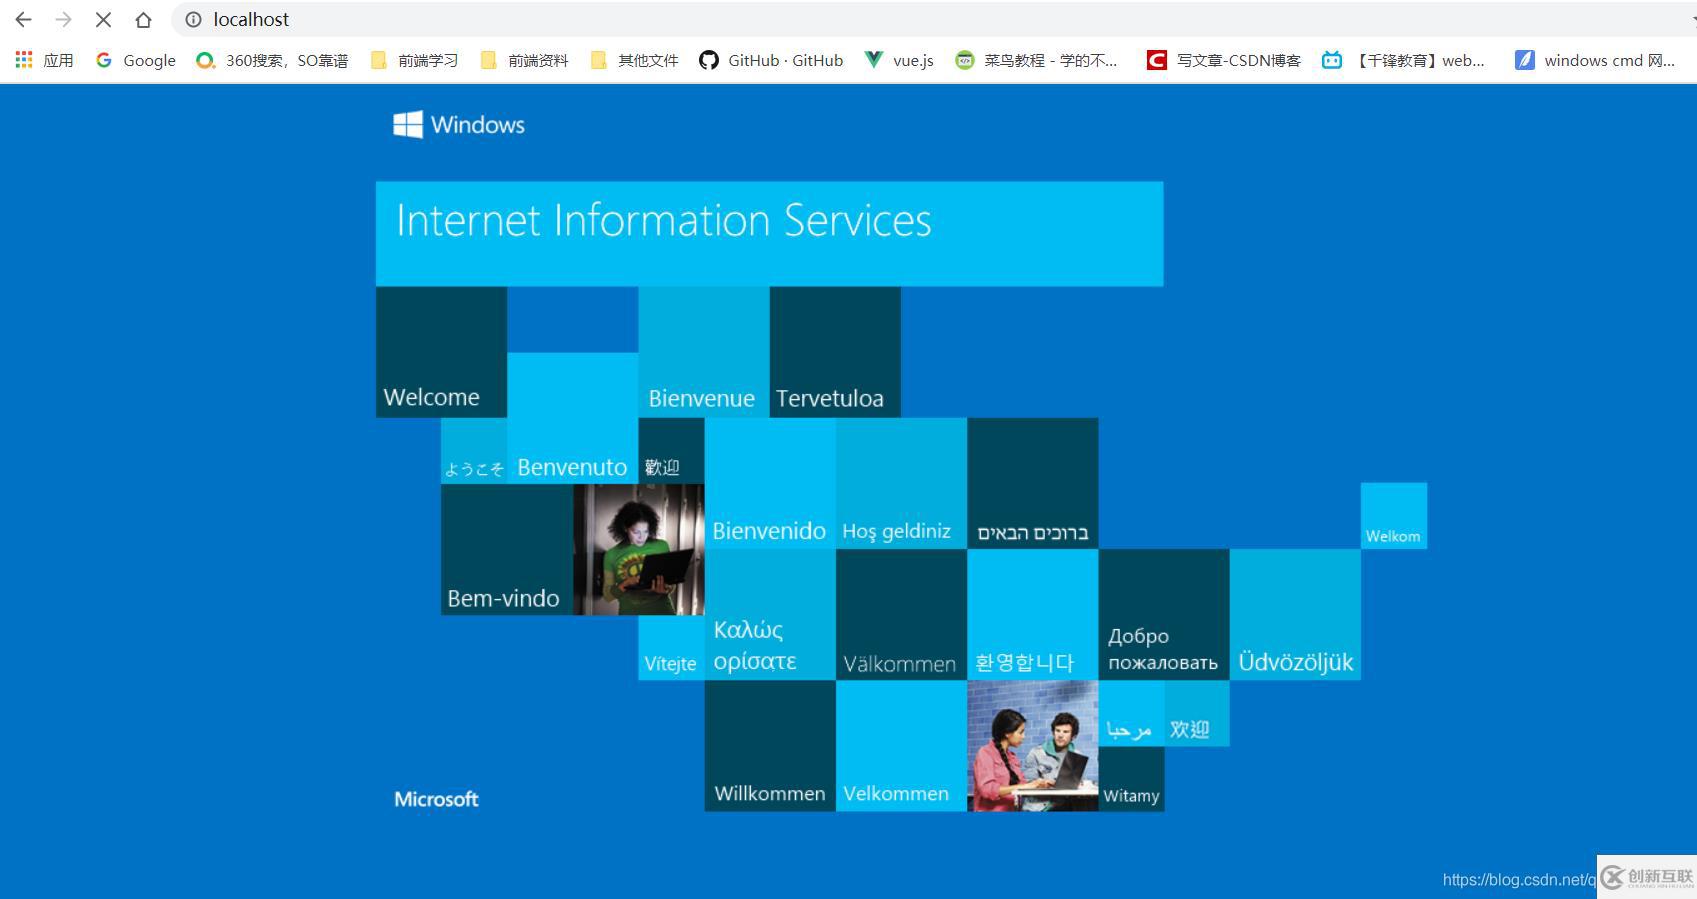
Task: Click the Microsoft logo text
Action: click(x=436, y=799)
